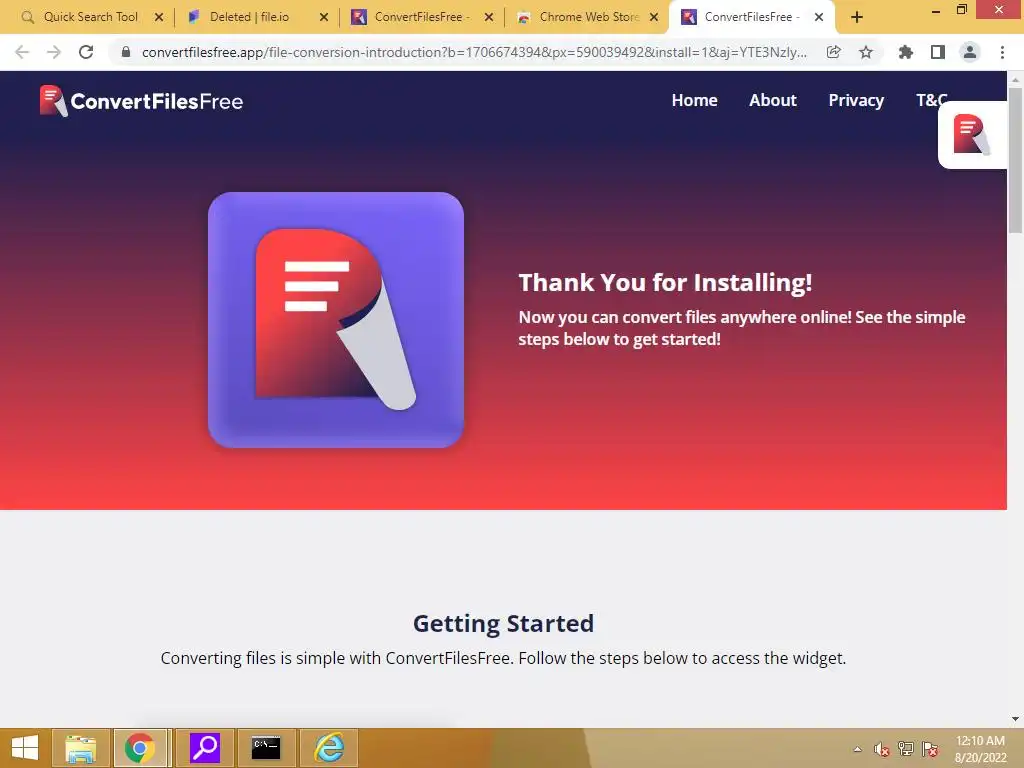This screenshot has height=768, width=1024.
Task: Switch to Chrome Web Store tab
Action: tap(577, 17)
